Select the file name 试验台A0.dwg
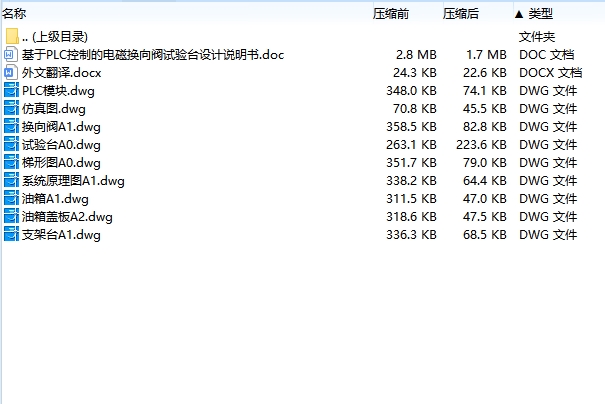The image size is (605, 404). point(61,145)
